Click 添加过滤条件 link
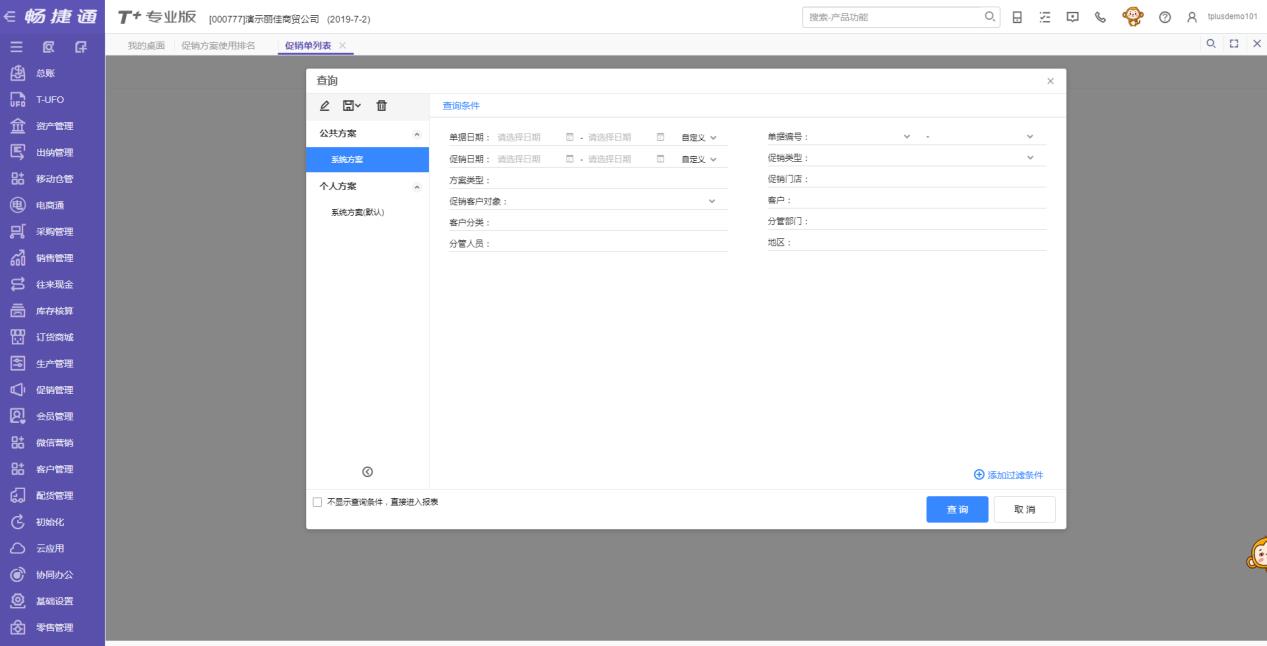The height and width of the screenshot is (646, 1267). [1009, 475]
